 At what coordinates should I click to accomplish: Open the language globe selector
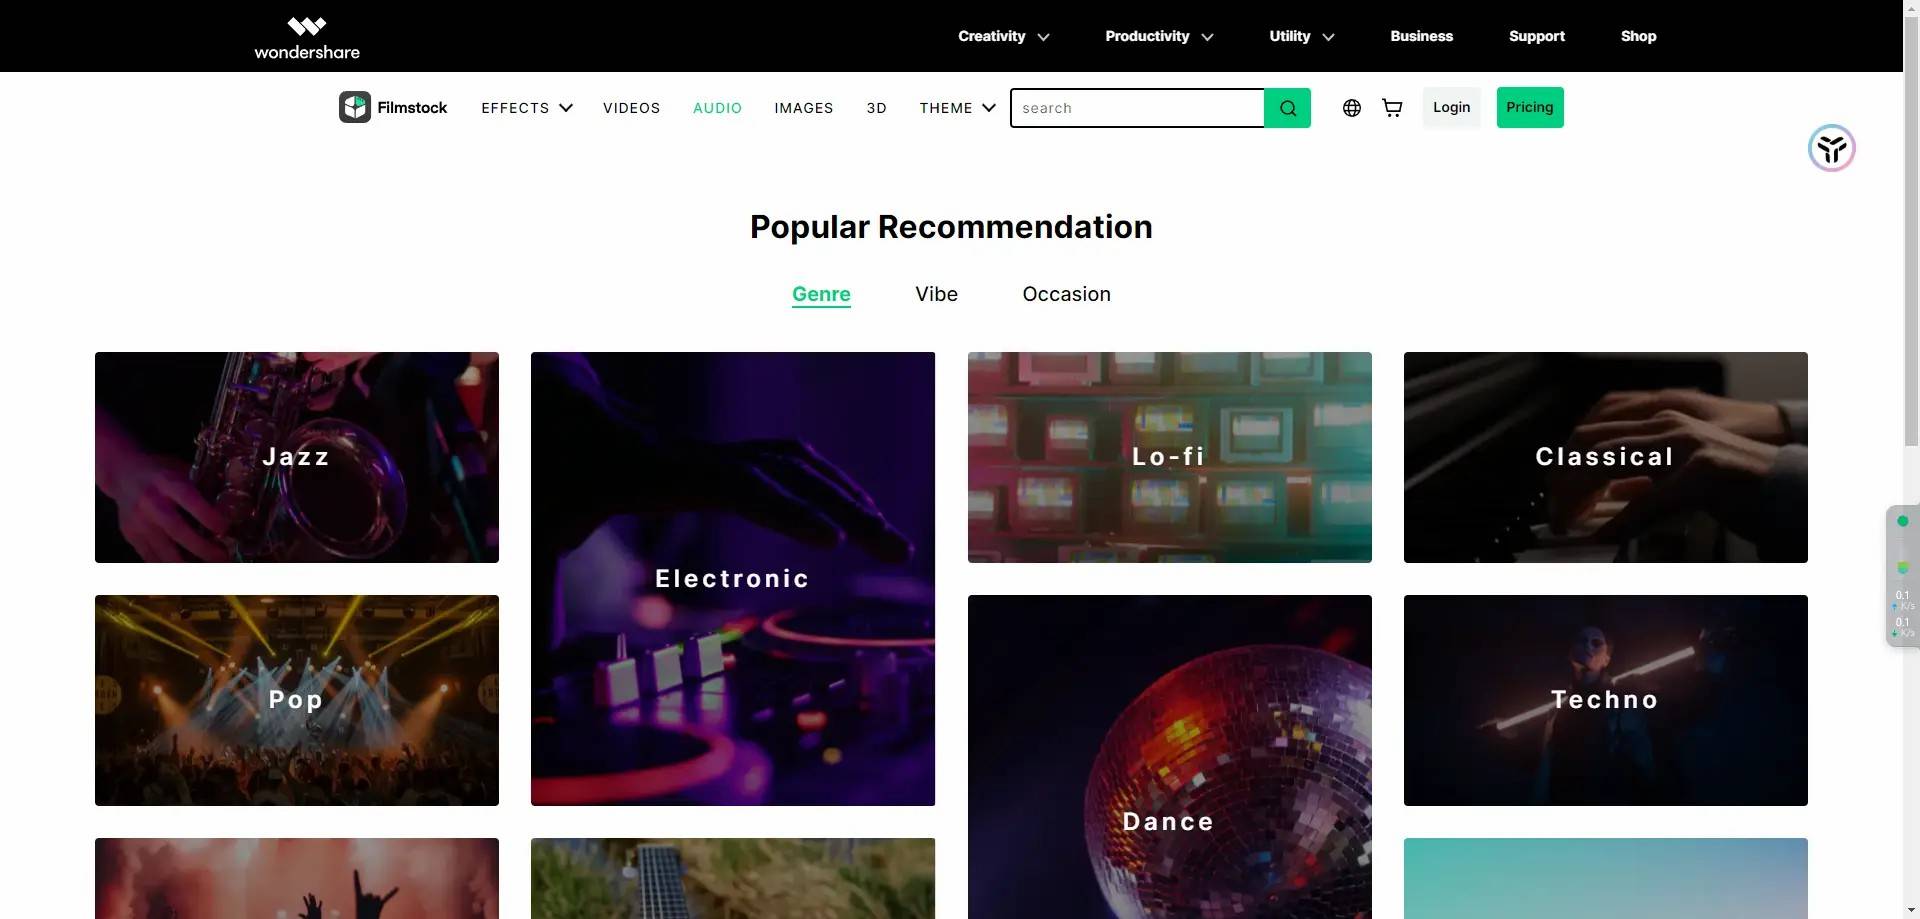1351,108
